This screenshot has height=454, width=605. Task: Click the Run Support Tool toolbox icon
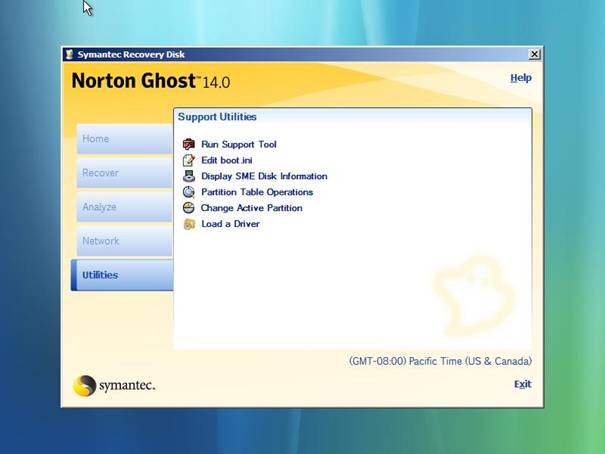coord(189,144)
